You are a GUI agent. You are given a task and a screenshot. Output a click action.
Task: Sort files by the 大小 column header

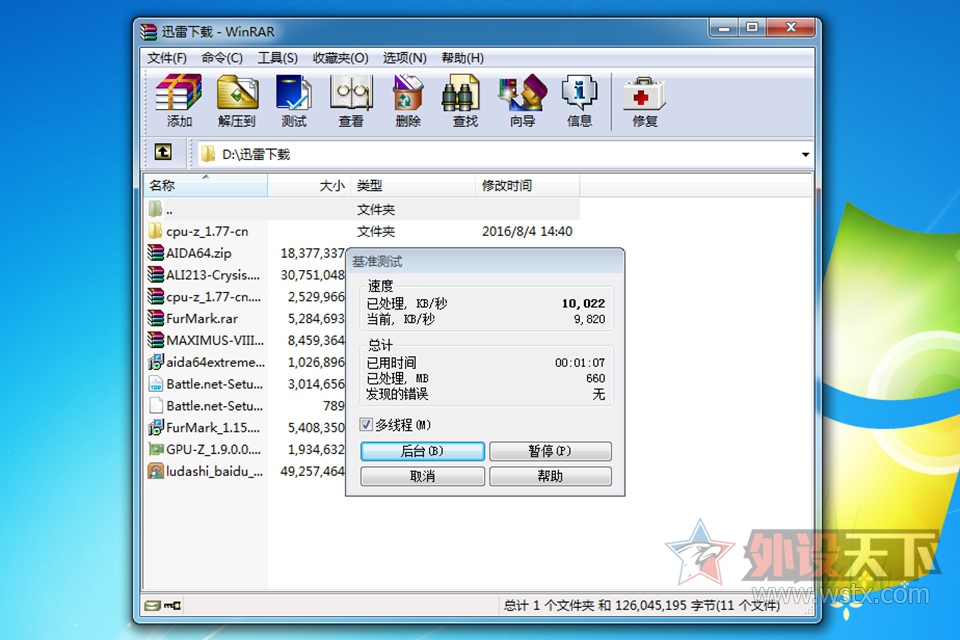[309, 186]
